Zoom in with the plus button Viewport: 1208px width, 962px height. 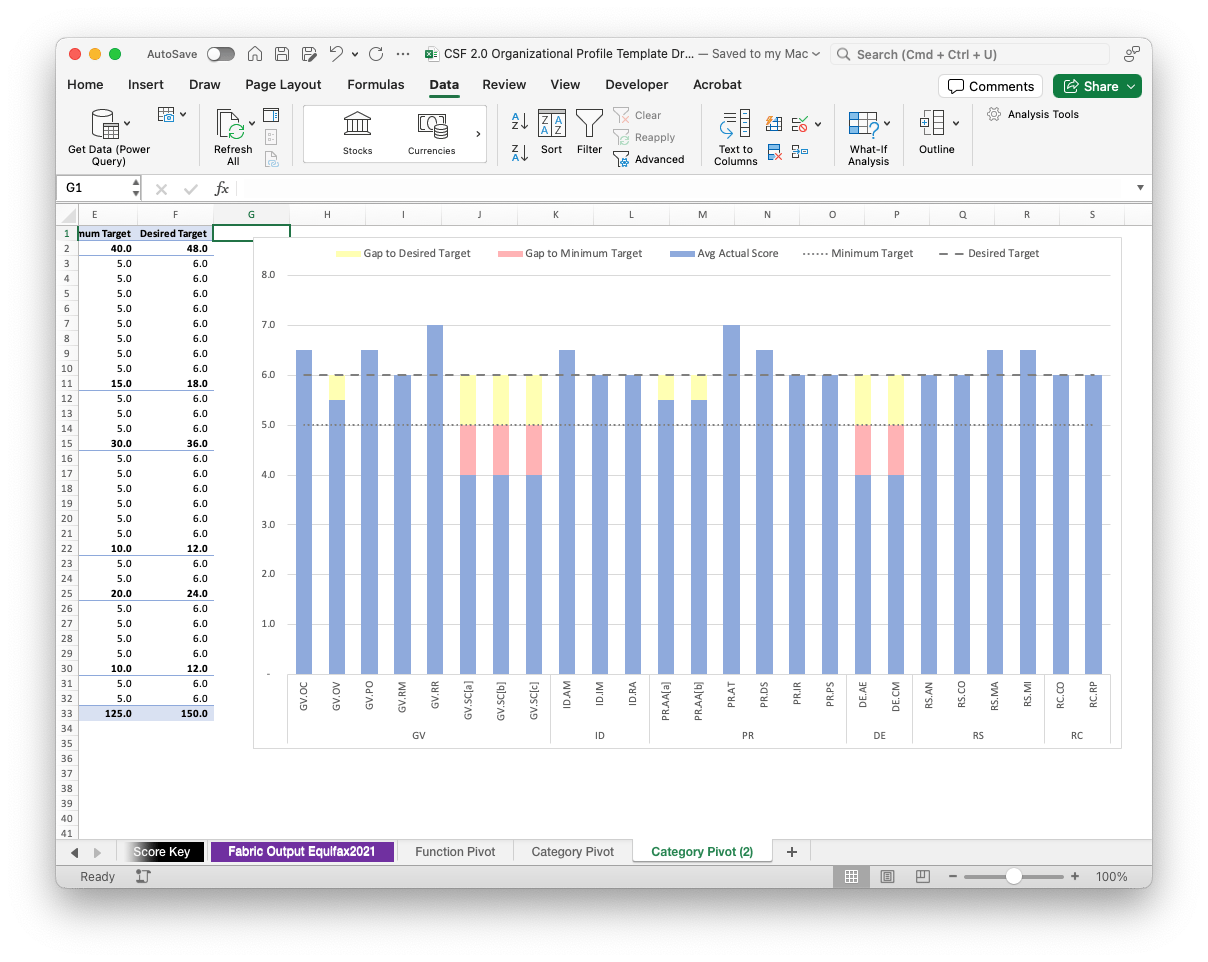coord(1075,876)
